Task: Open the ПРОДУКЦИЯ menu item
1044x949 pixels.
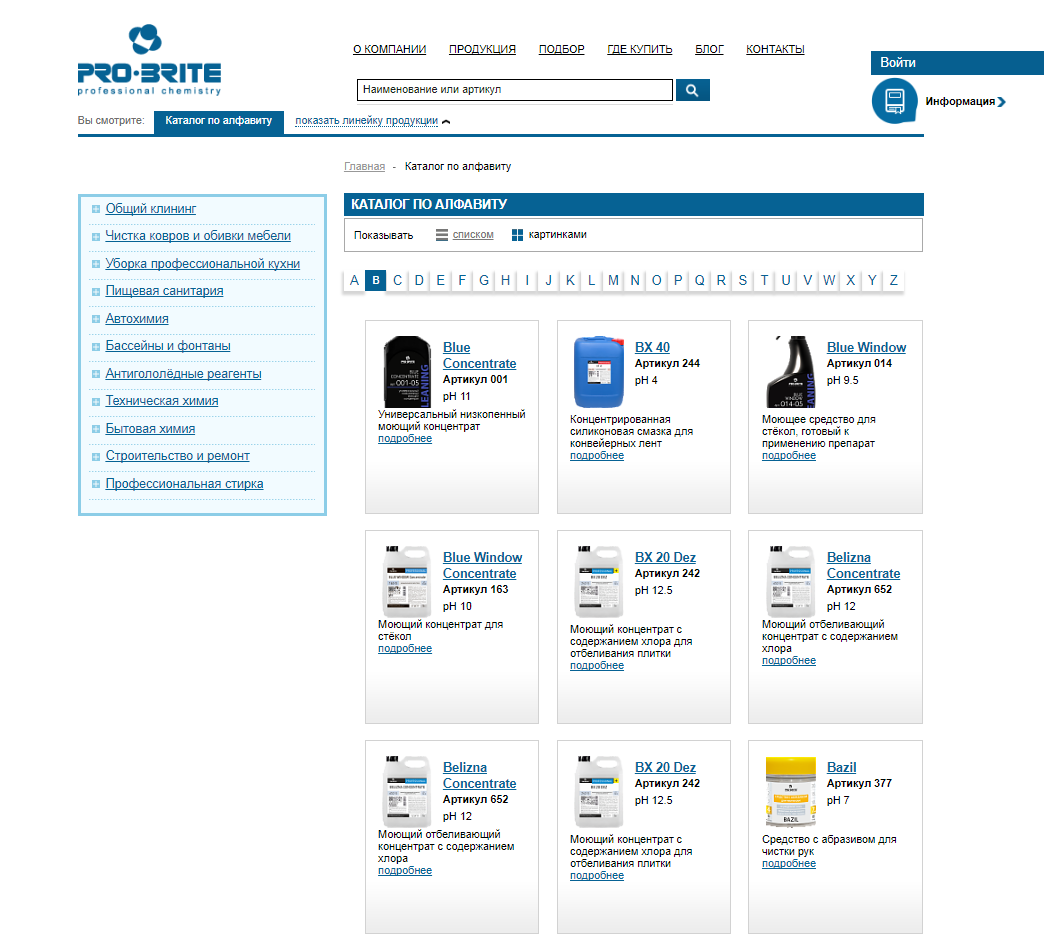Action: point(482,49)
